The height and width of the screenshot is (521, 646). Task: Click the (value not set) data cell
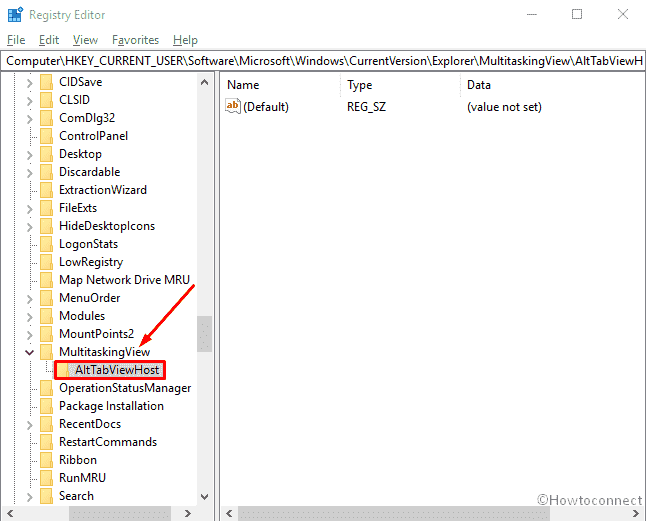[x=504, y=107]
